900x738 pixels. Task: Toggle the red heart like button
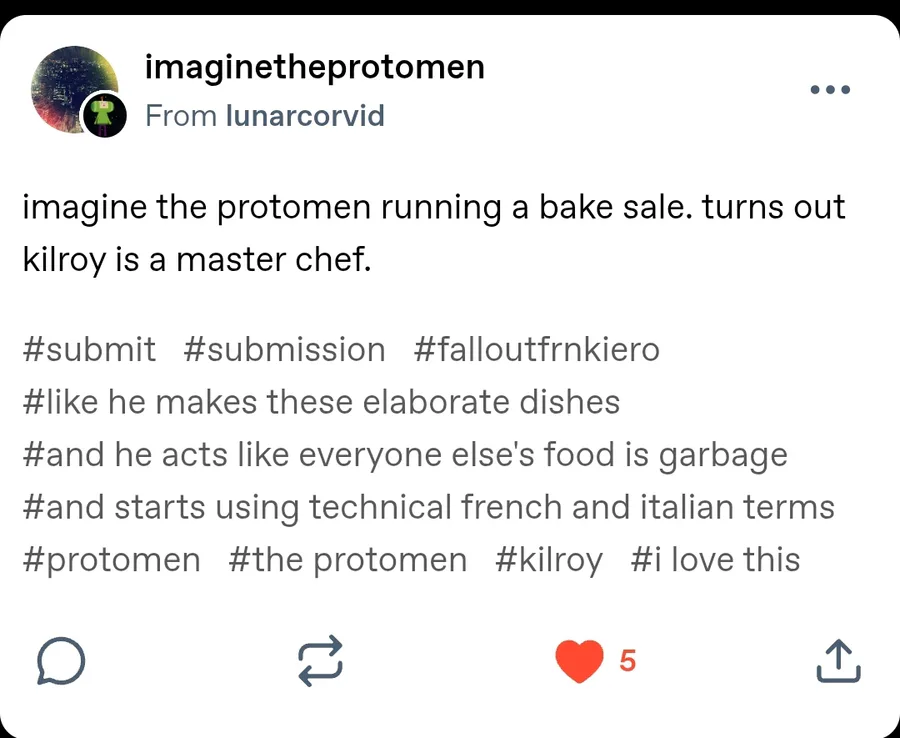point(579,661)
